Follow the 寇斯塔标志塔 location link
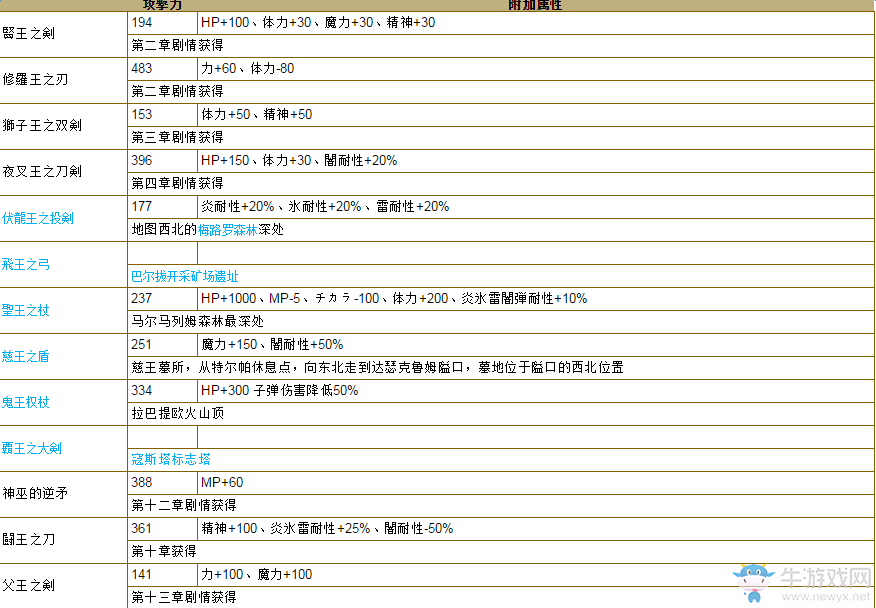 click(171, 459)
